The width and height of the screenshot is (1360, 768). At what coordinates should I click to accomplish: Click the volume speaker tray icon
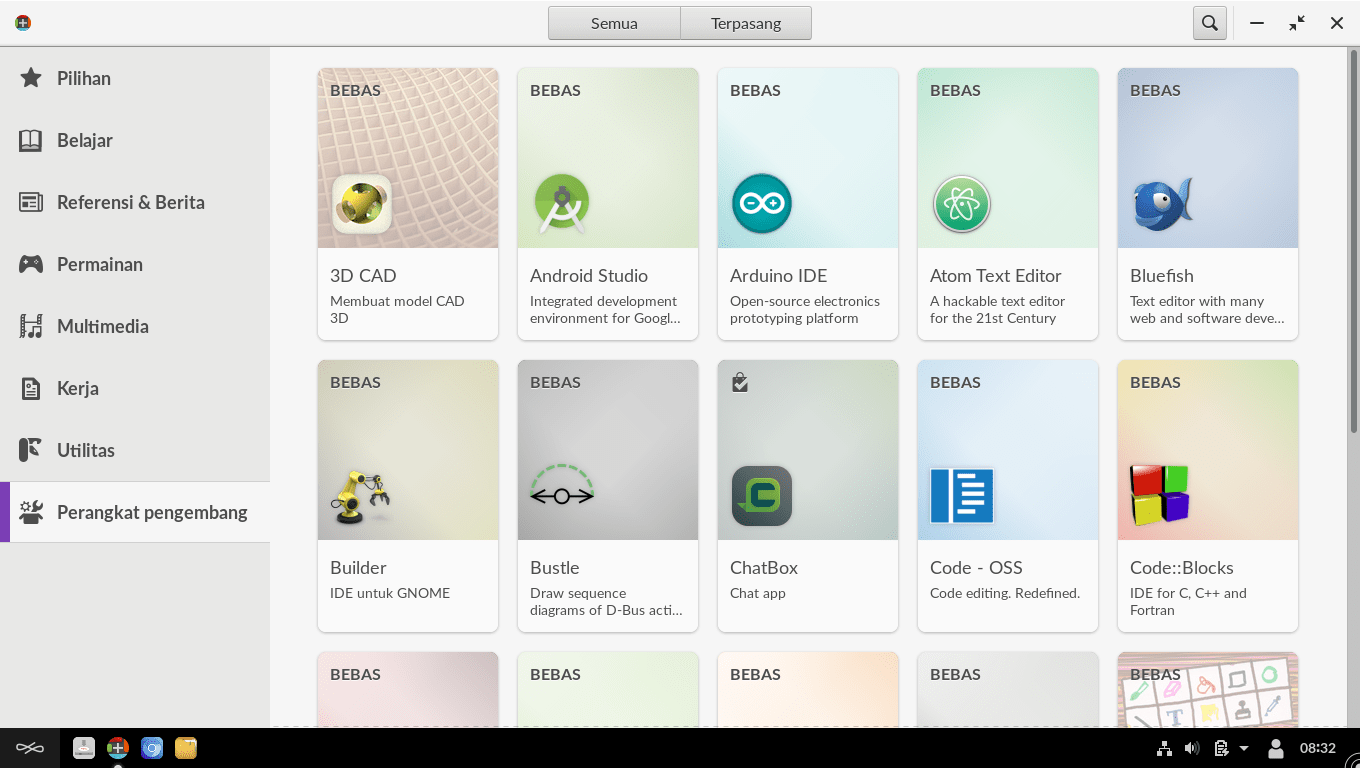(x=1192, y=748)
